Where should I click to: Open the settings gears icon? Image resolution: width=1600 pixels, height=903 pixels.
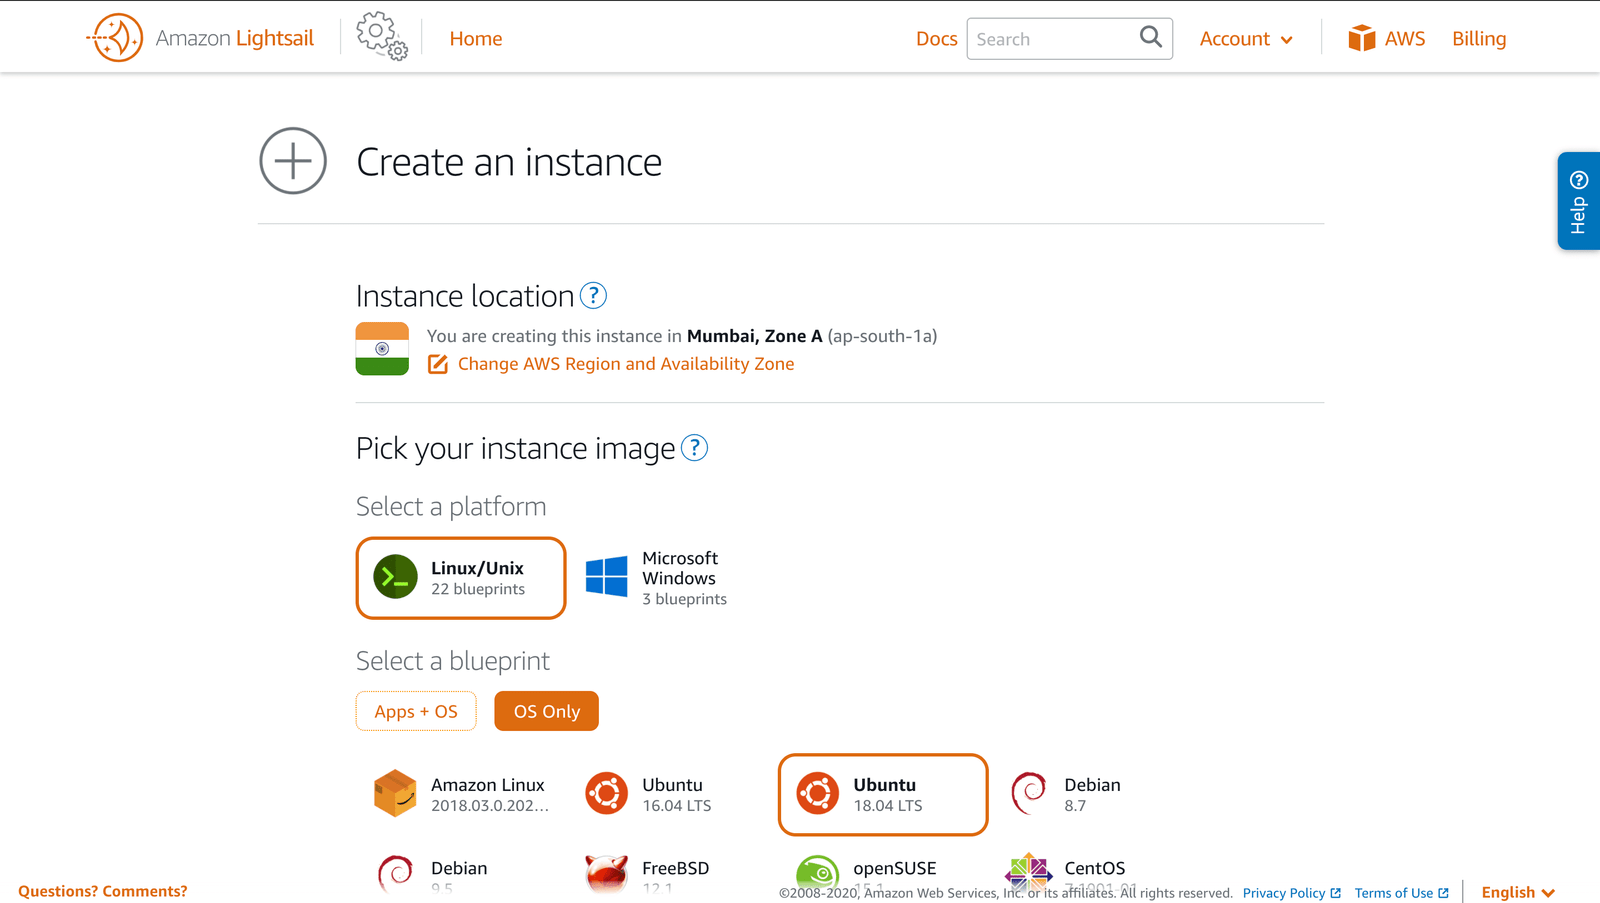[x=382, y=37]
